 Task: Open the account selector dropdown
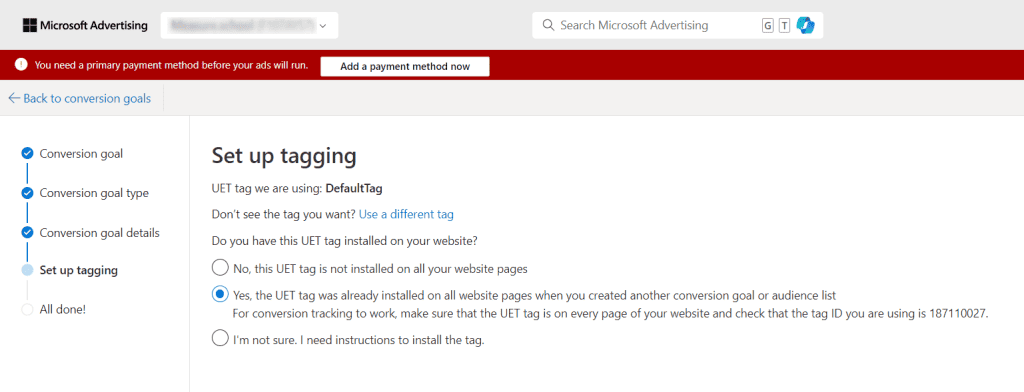click(249, 25)
